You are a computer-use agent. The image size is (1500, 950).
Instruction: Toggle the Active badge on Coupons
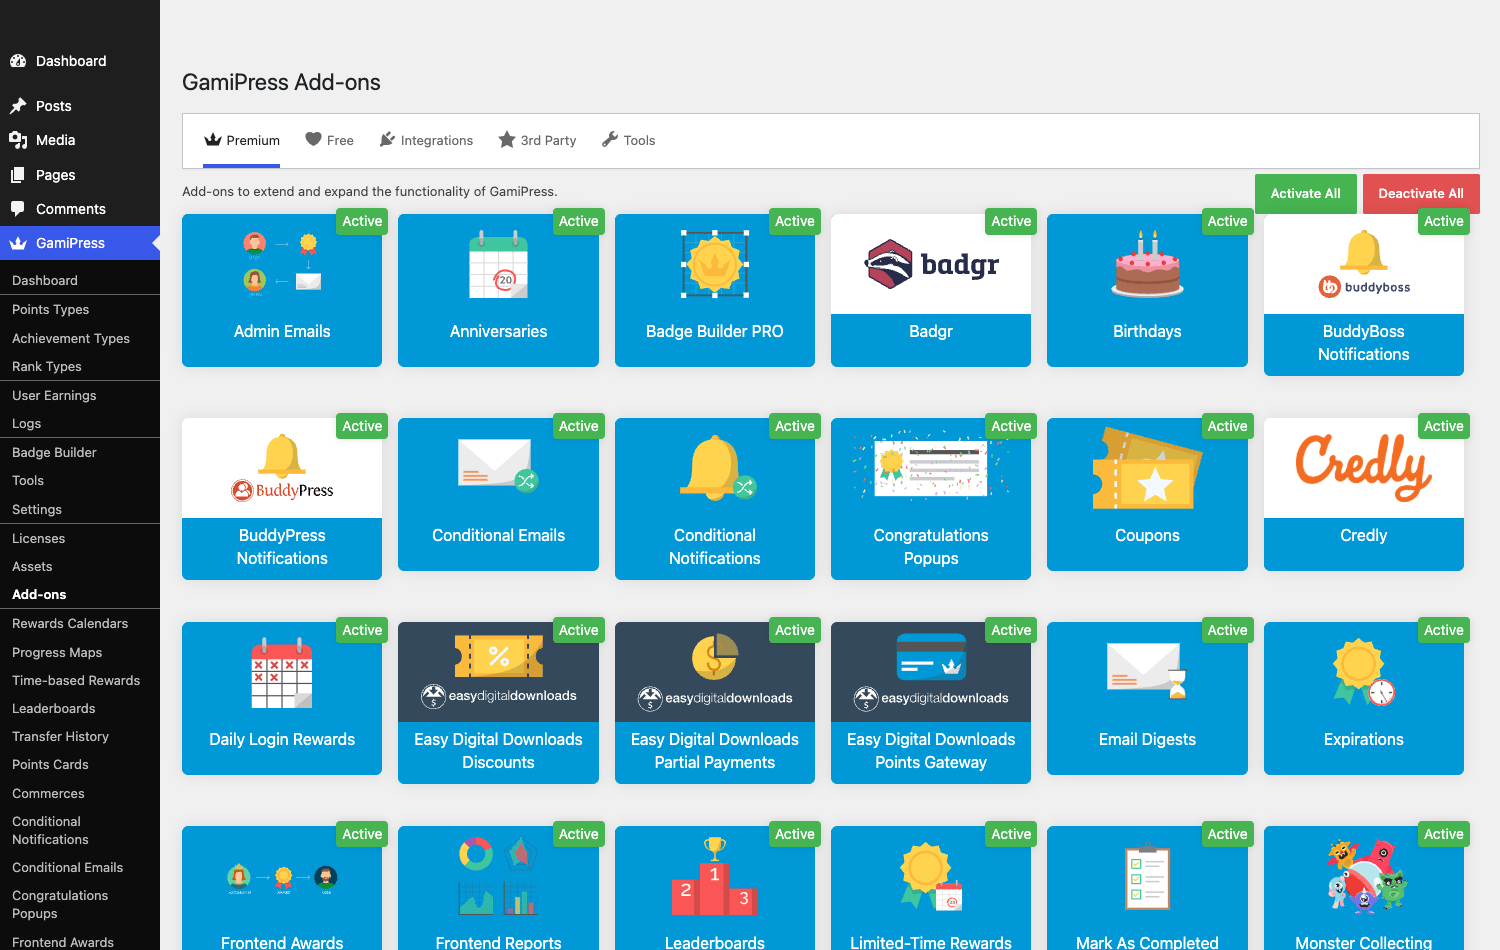[1227, 426]
